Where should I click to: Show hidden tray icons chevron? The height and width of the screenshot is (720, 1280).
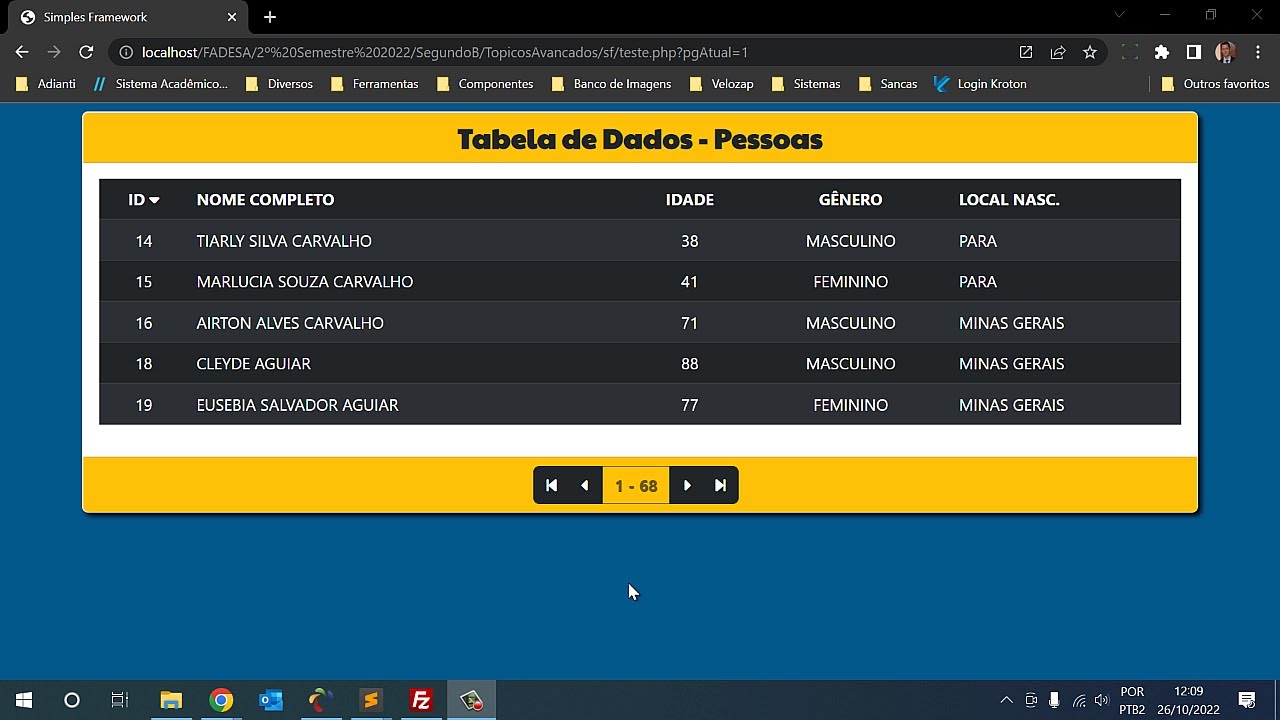point(1006,700)
